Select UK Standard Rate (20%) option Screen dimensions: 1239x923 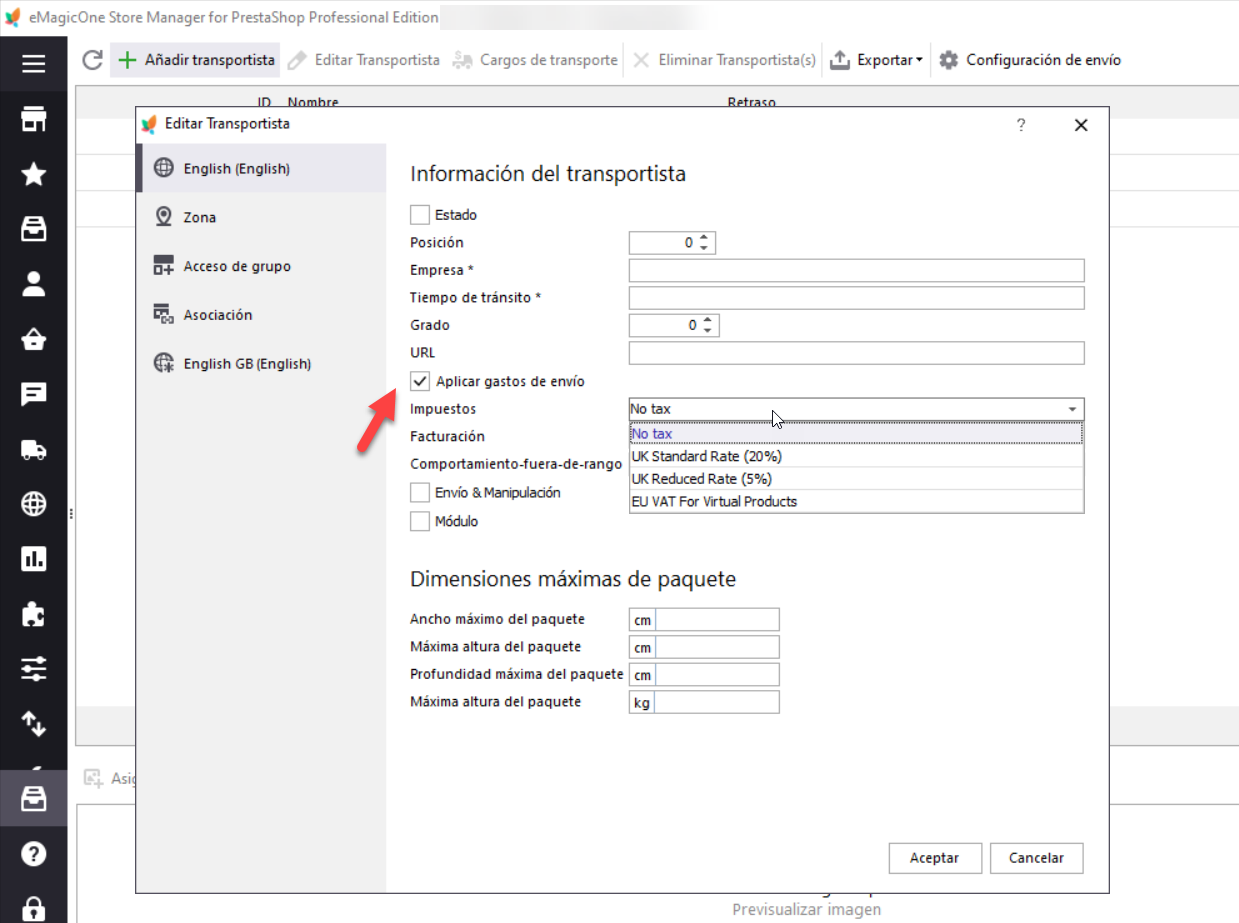click(857, 456)
